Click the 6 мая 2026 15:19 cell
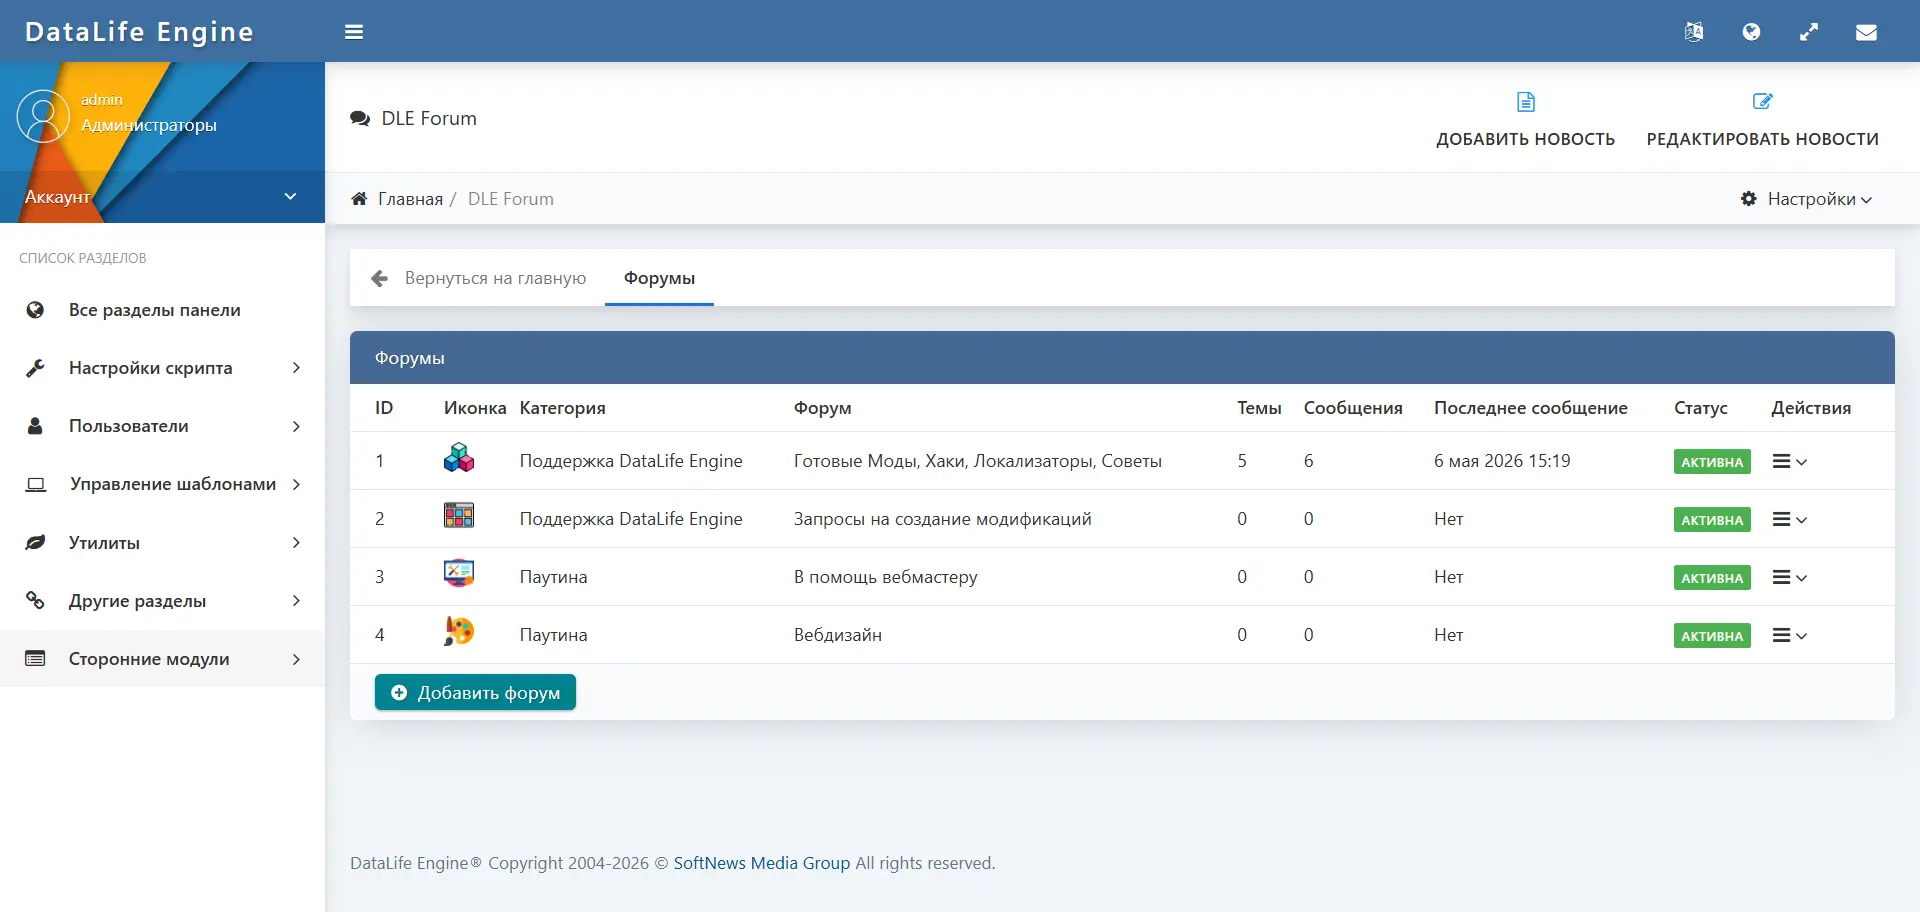This screenshot has height=912, width=1920. pos(1502,461)
